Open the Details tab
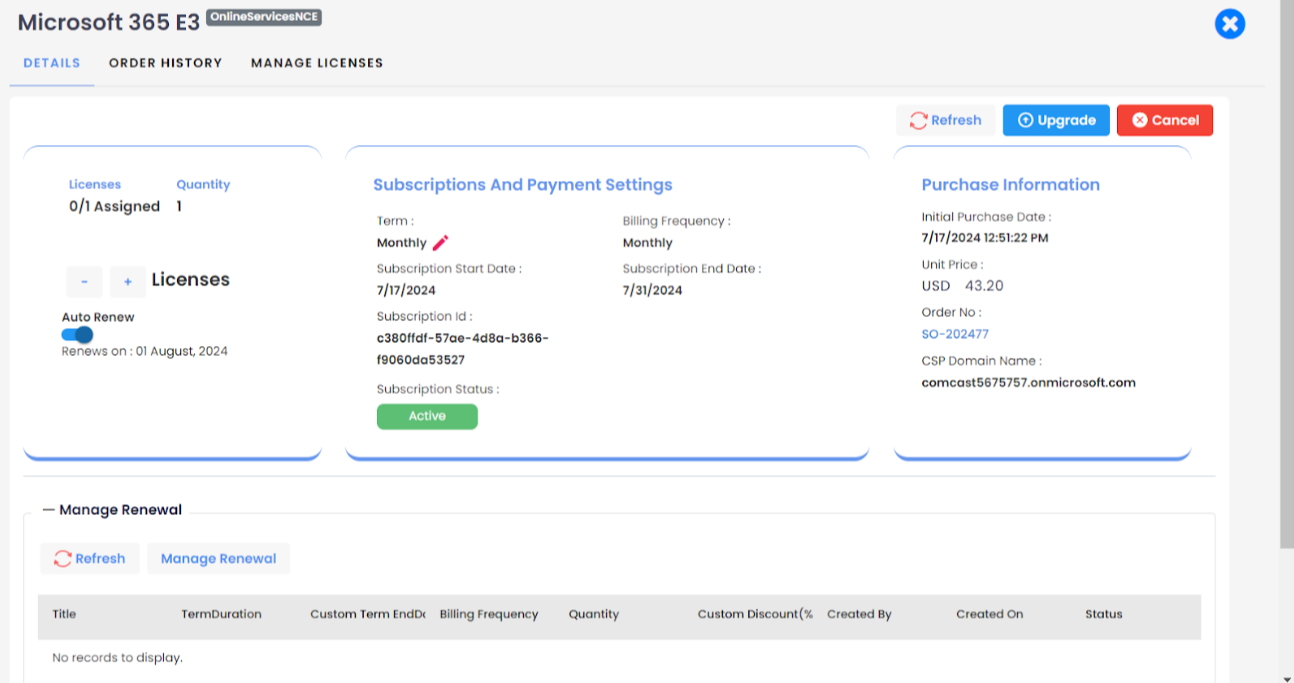 pos(52,63)
